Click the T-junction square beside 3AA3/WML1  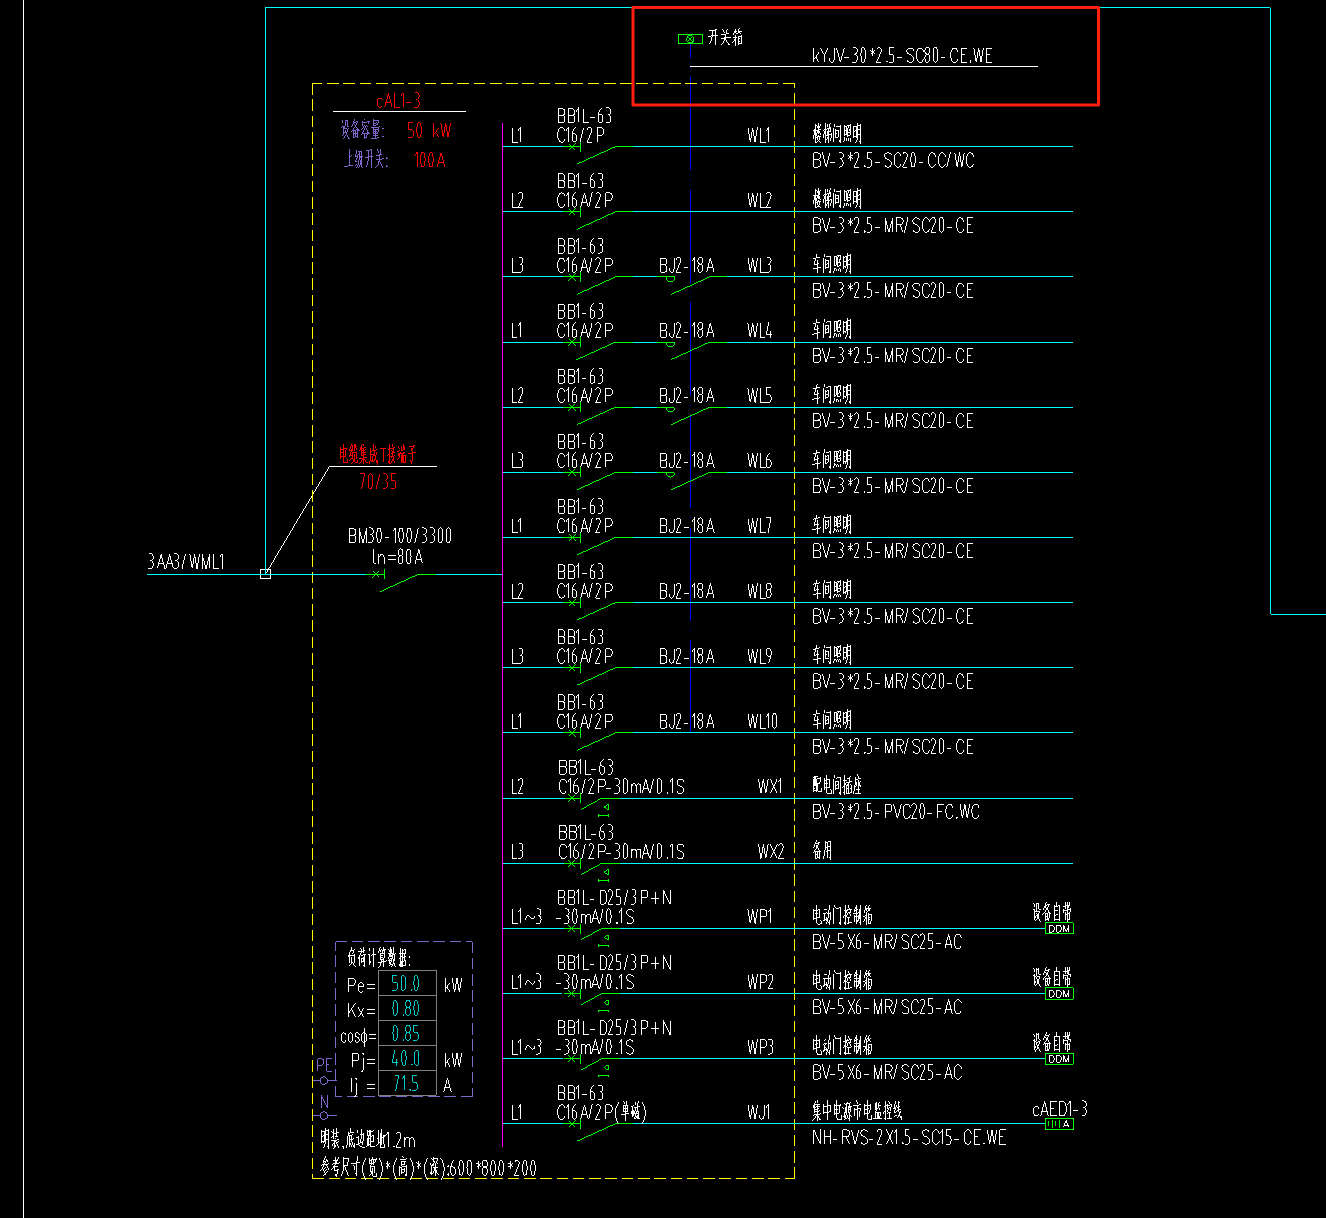pos(265,574)
